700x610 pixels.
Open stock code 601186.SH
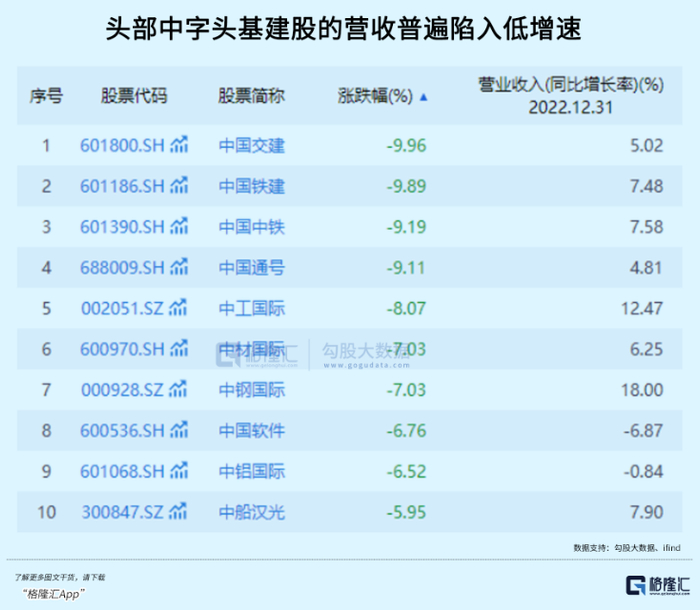tap(122, 186)
